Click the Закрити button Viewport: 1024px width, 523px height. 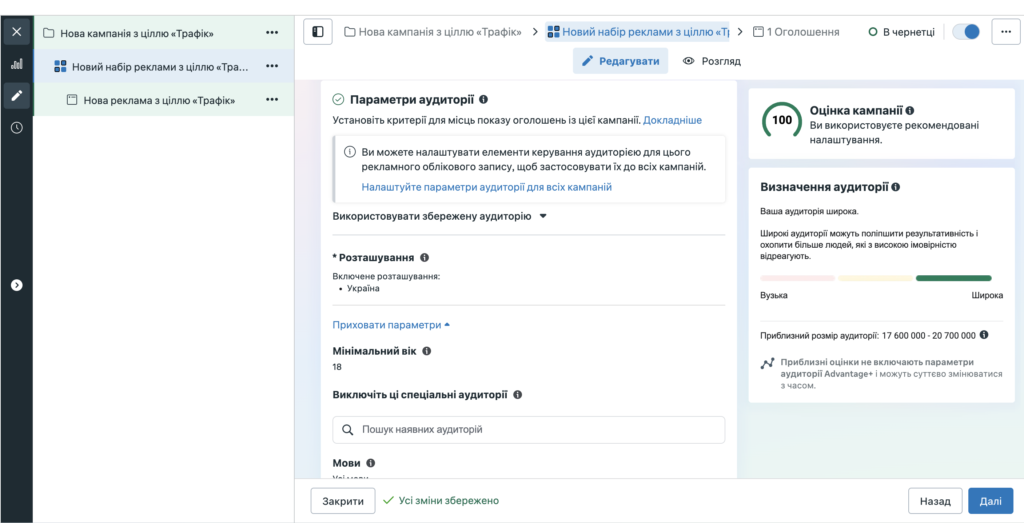(343, 501)
